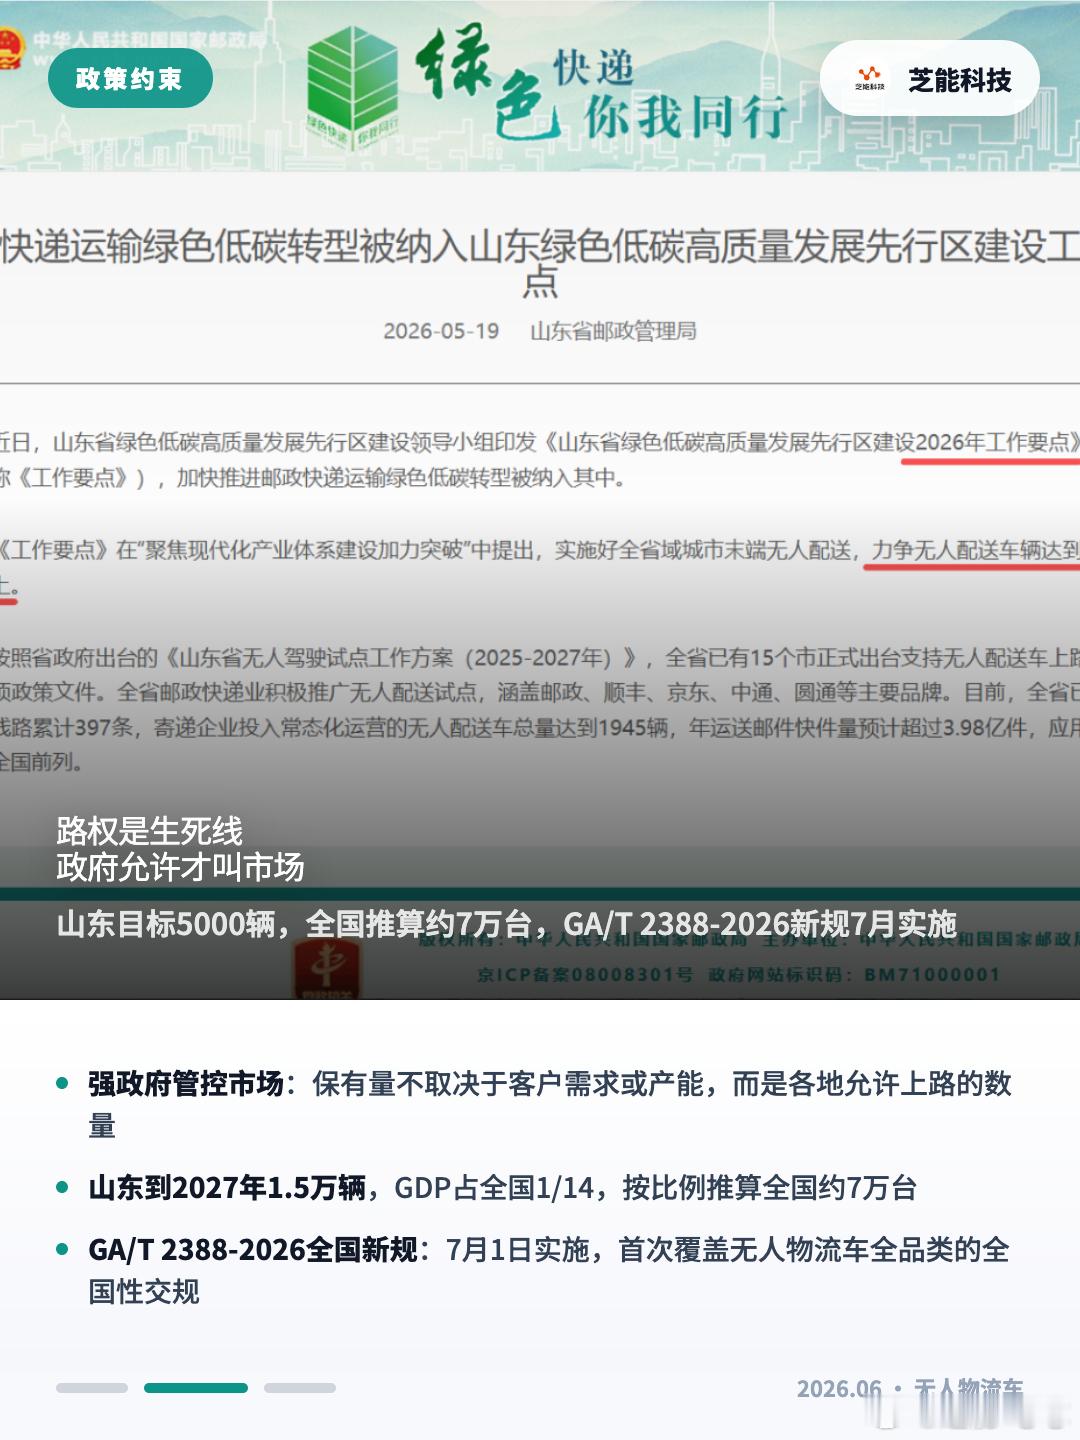Click 政府网站标识码:BM71000001 text

coord(854,974)
